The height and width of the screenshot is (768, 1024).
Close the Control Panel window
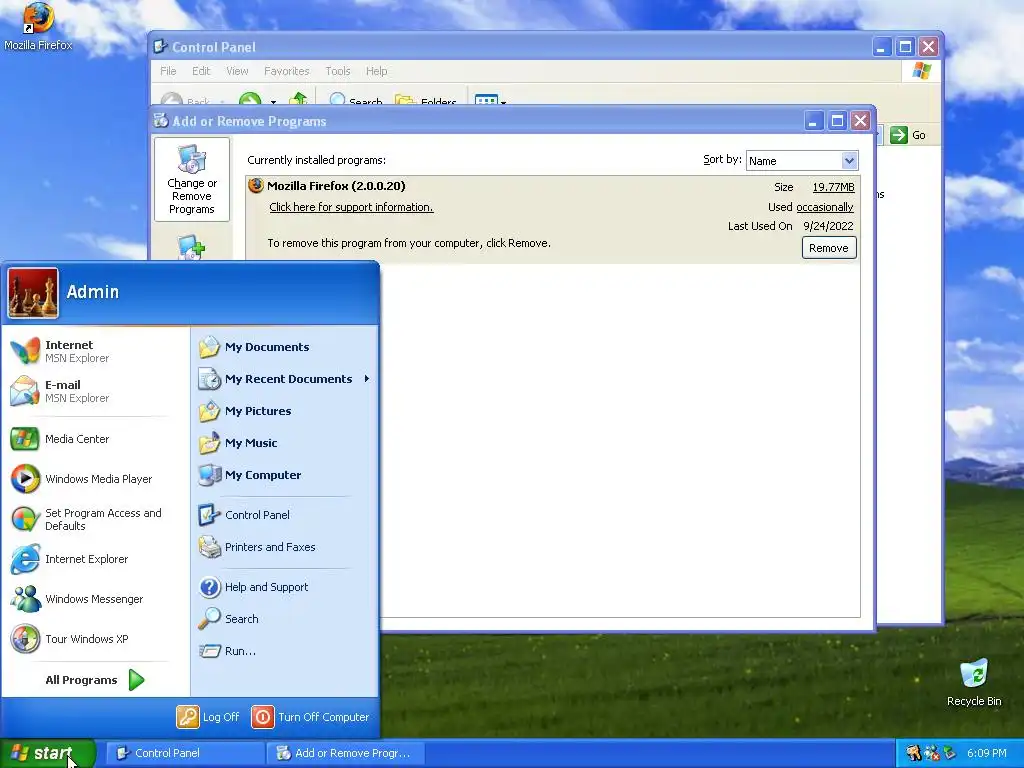pyautogui.click(x=928, y=46)
